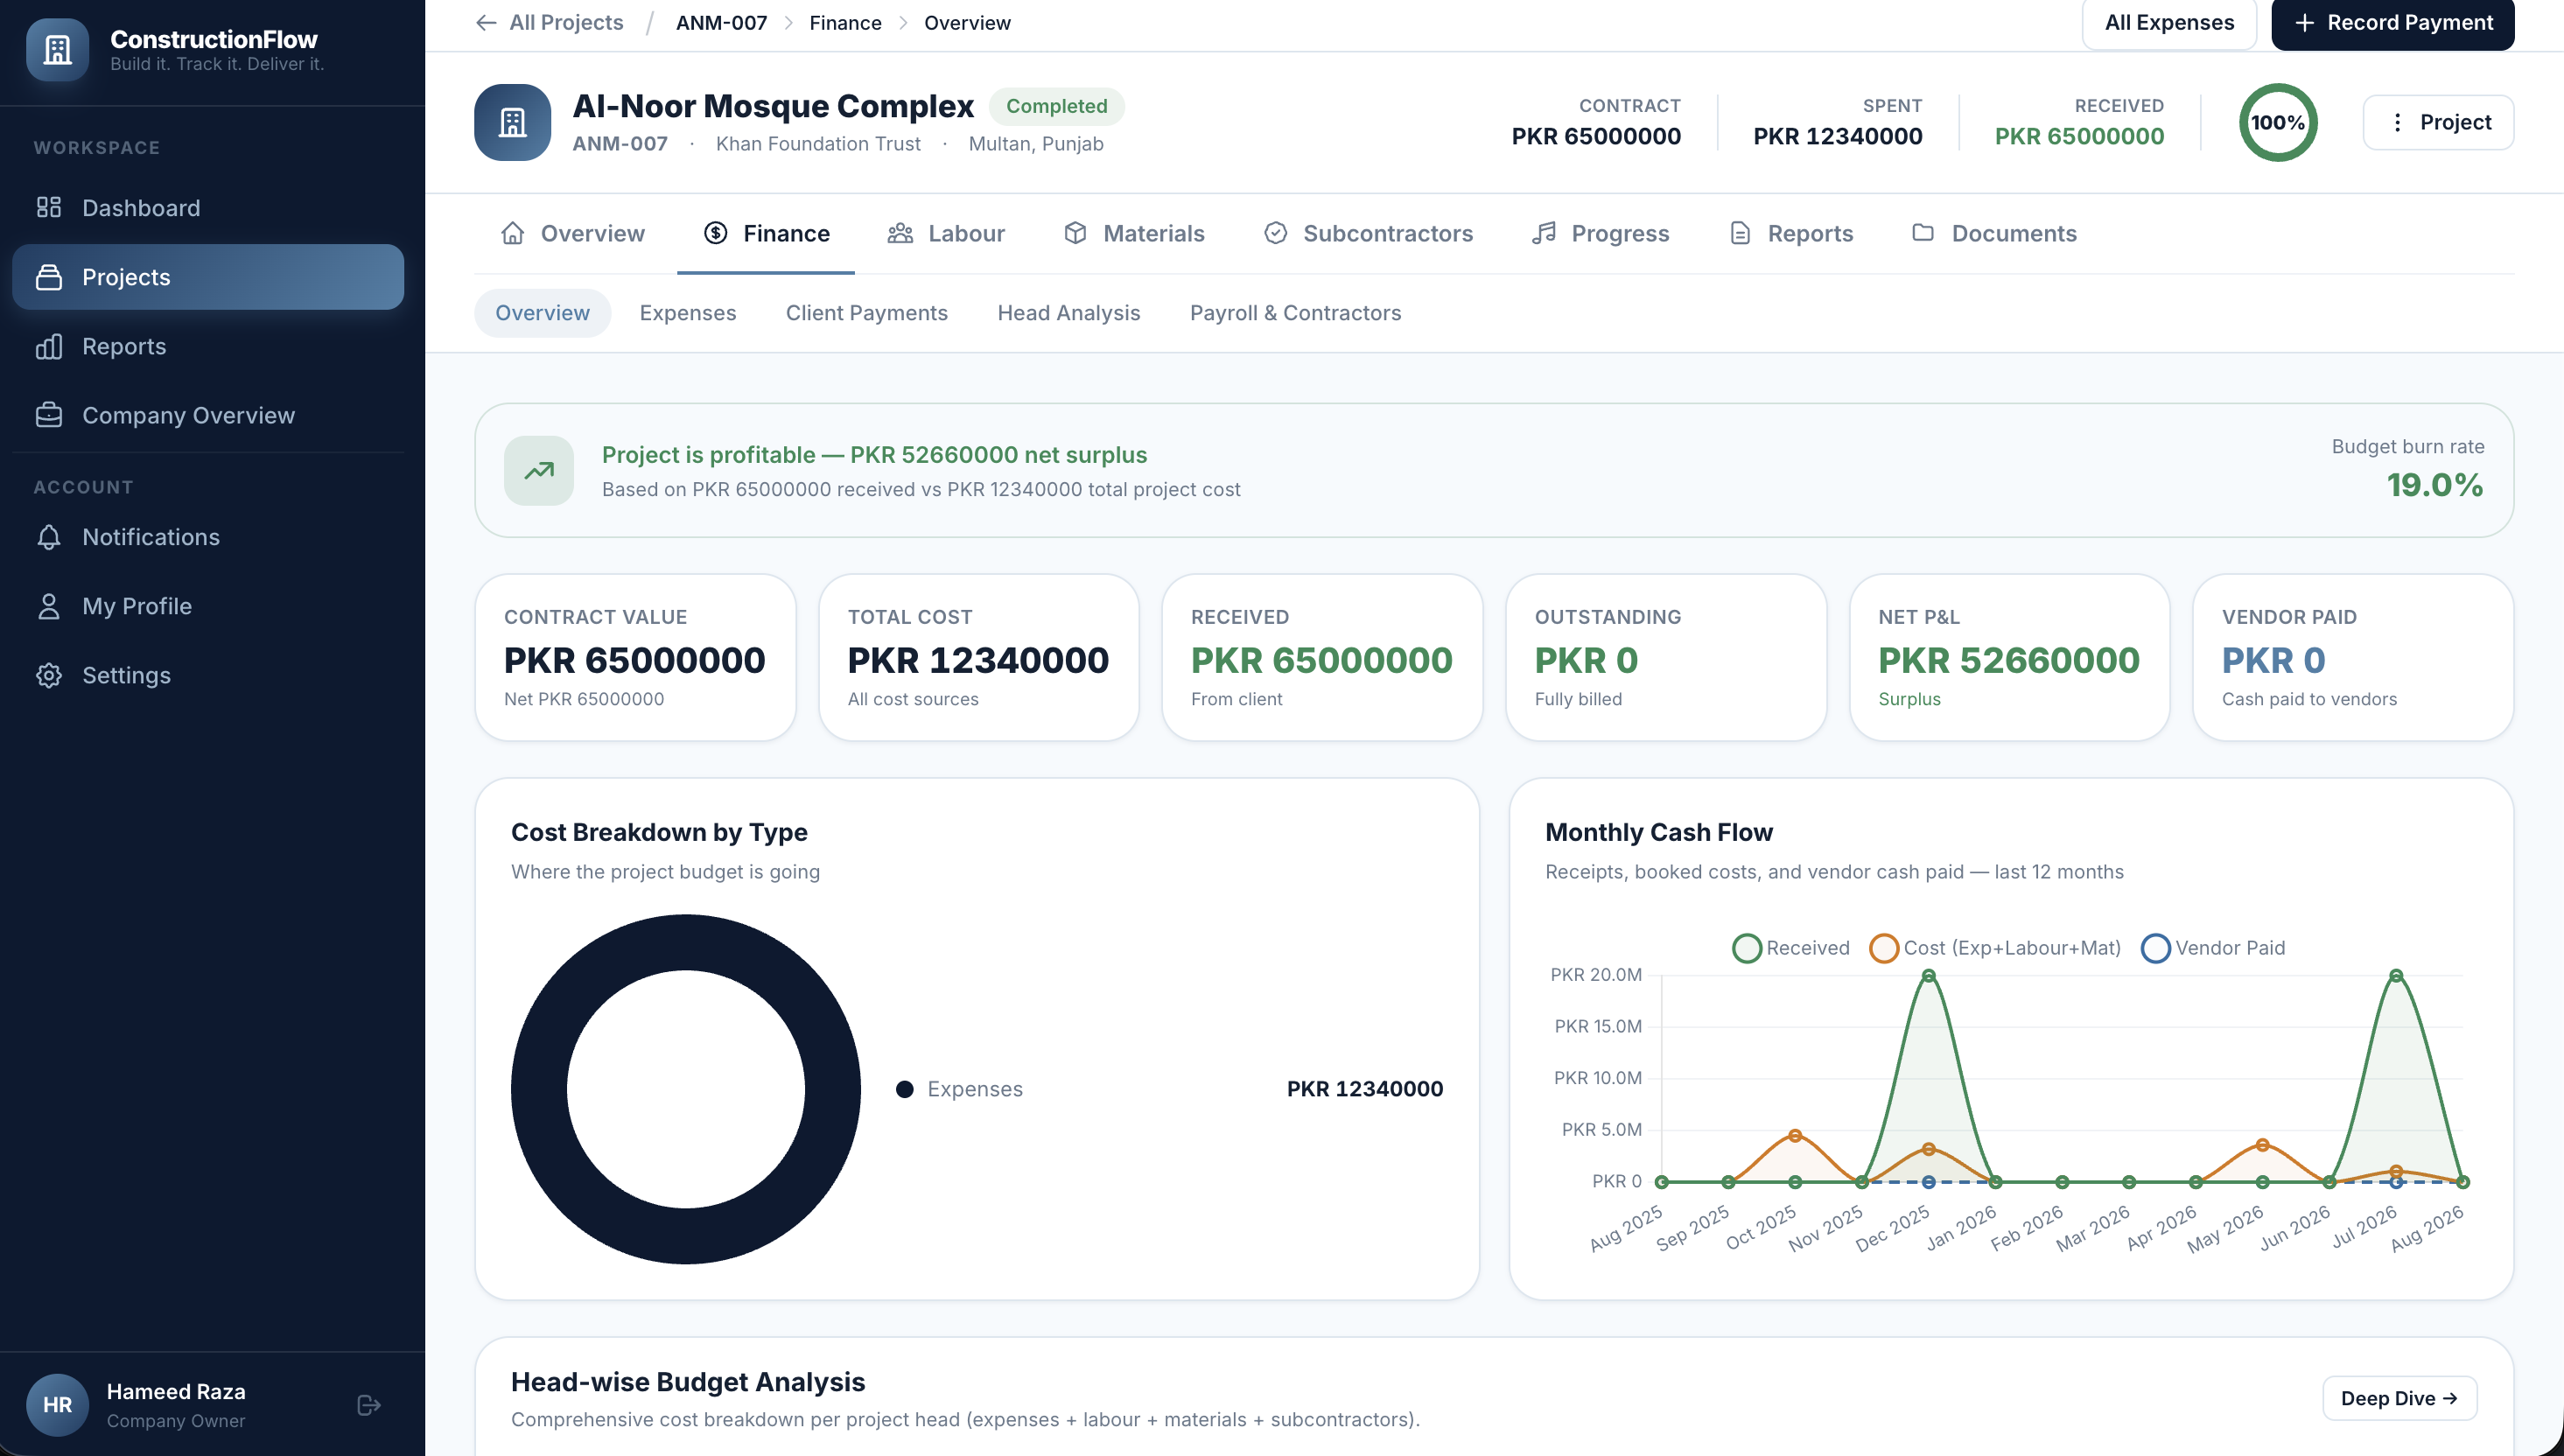Viewport: 2564px width, 1456px height.
Task: Open the Materials tab
Action: 1134,233
